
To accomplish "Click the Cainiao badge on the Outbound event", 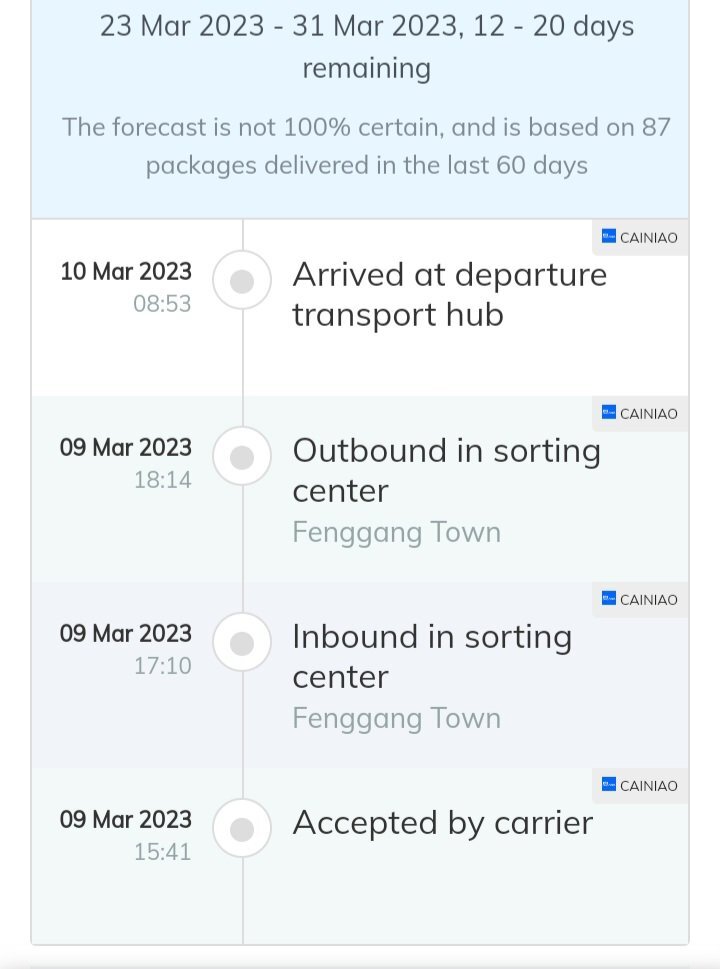I will [640, 413].
